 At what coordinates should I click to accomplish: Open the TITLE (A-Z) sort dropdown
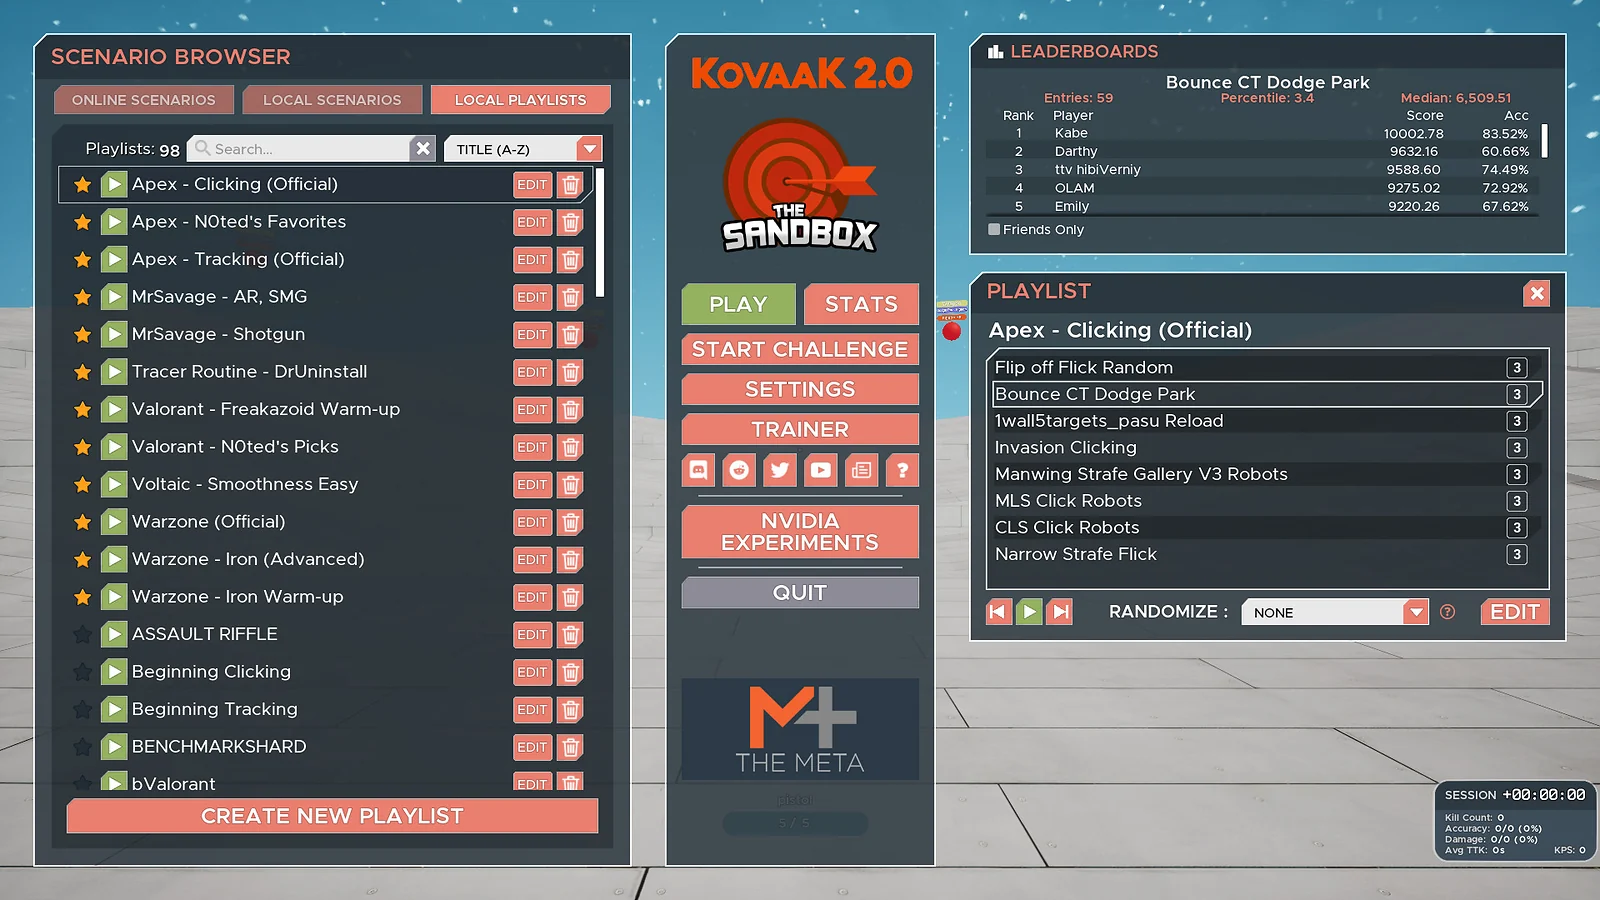pos(523,149)
